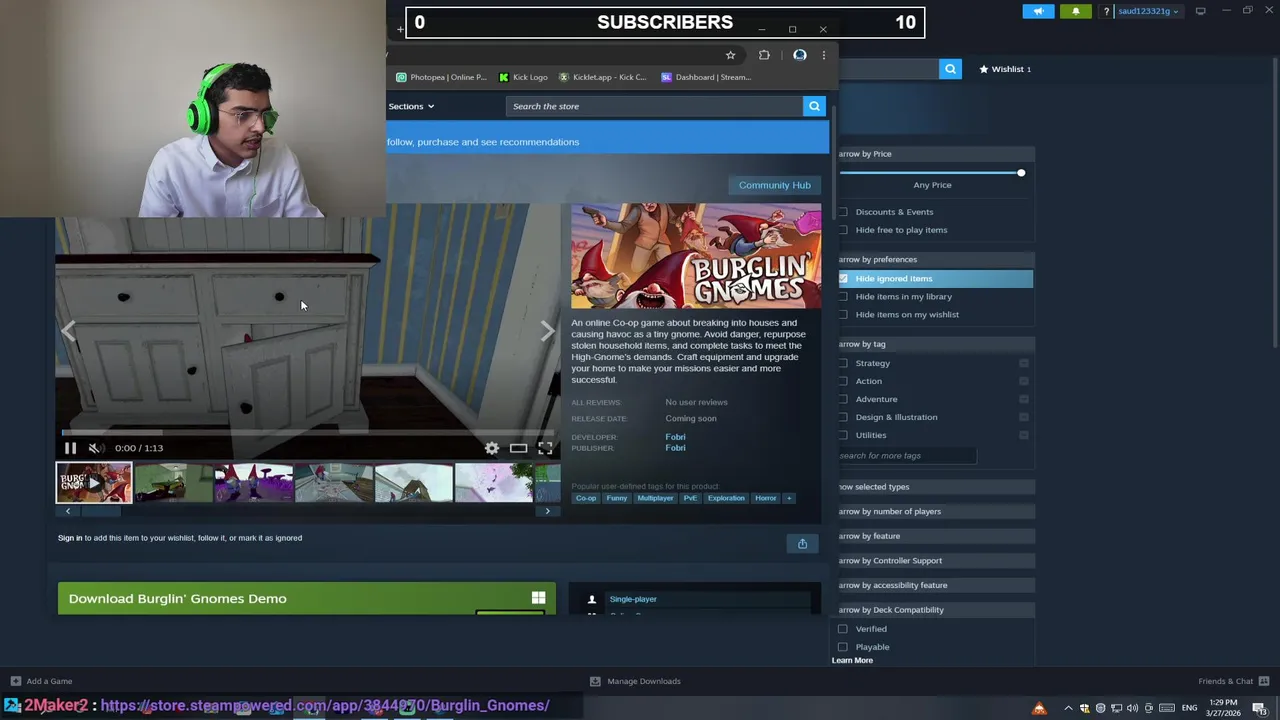Select the PvE tag
The image size is (1280, 720).
coord(690,498)
